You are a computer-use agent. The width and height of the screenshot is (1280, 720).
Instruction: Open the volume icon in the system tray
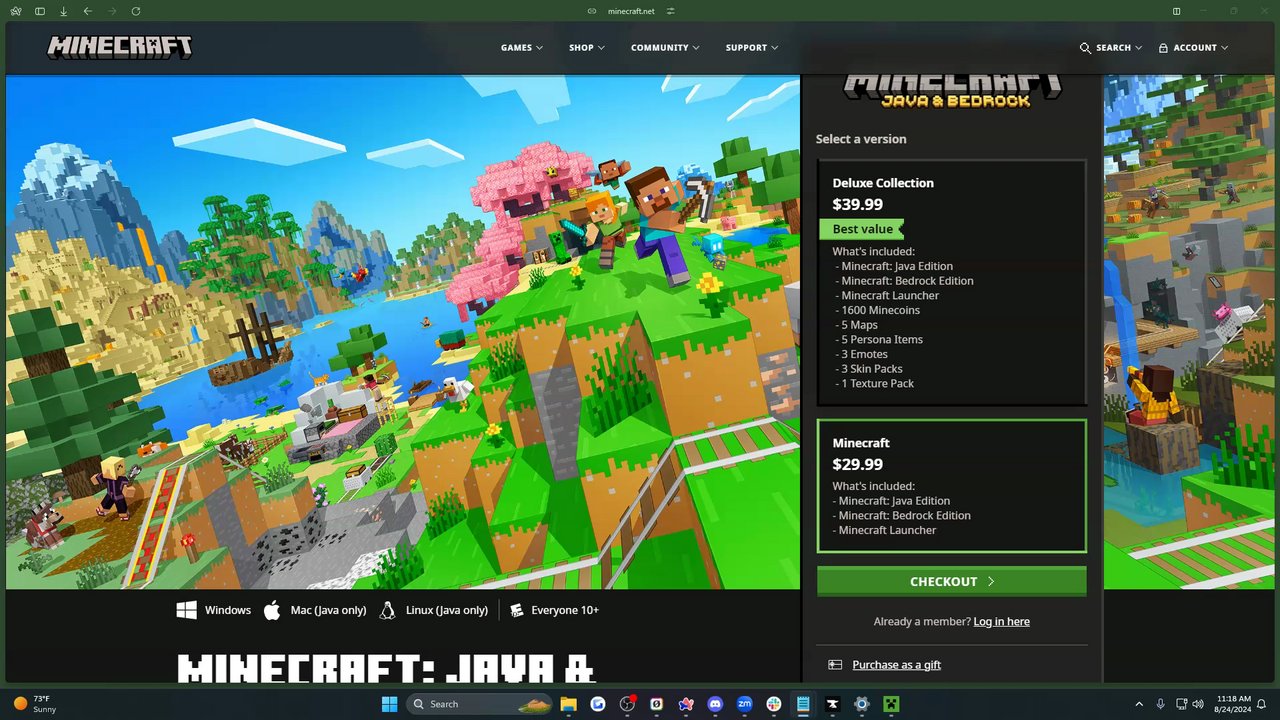(x=1198, y=704)
